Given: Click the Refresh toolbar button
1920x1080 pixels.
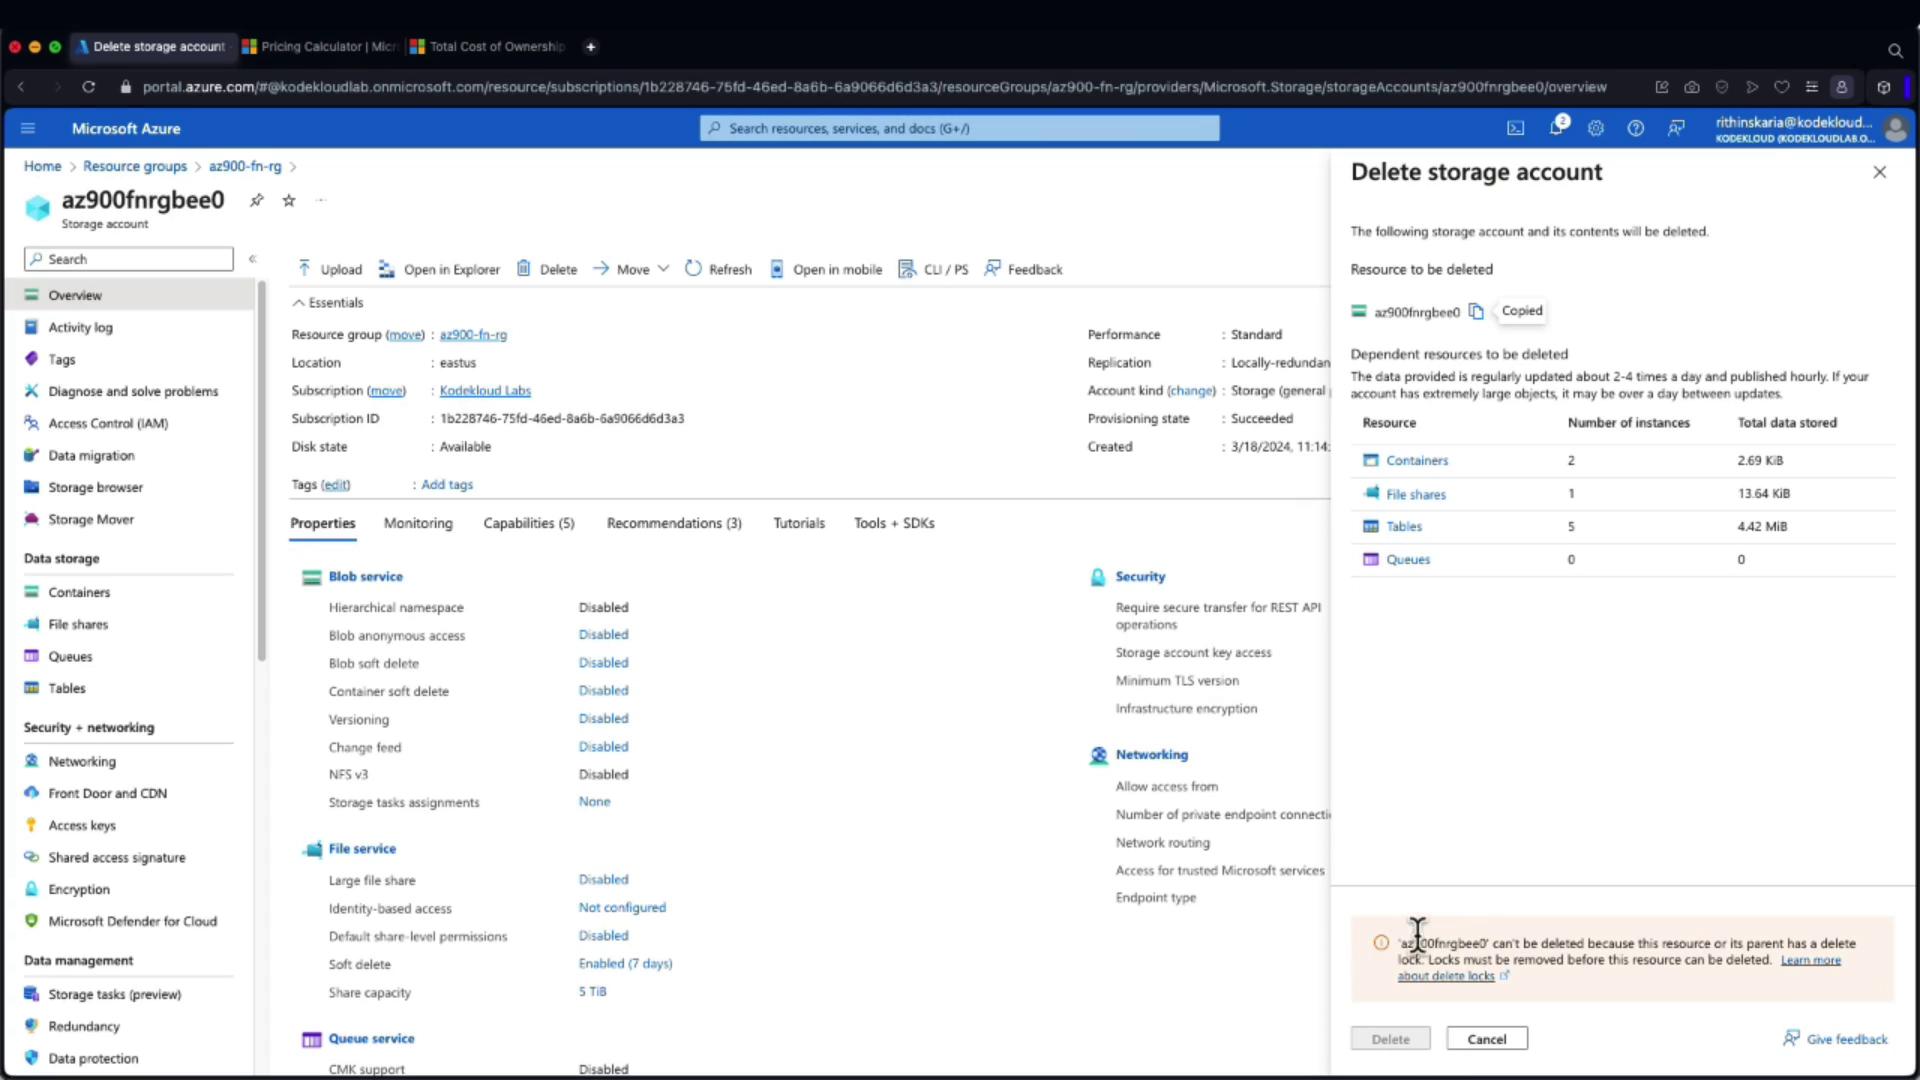Looking at the screenshot, I should 718,269.
